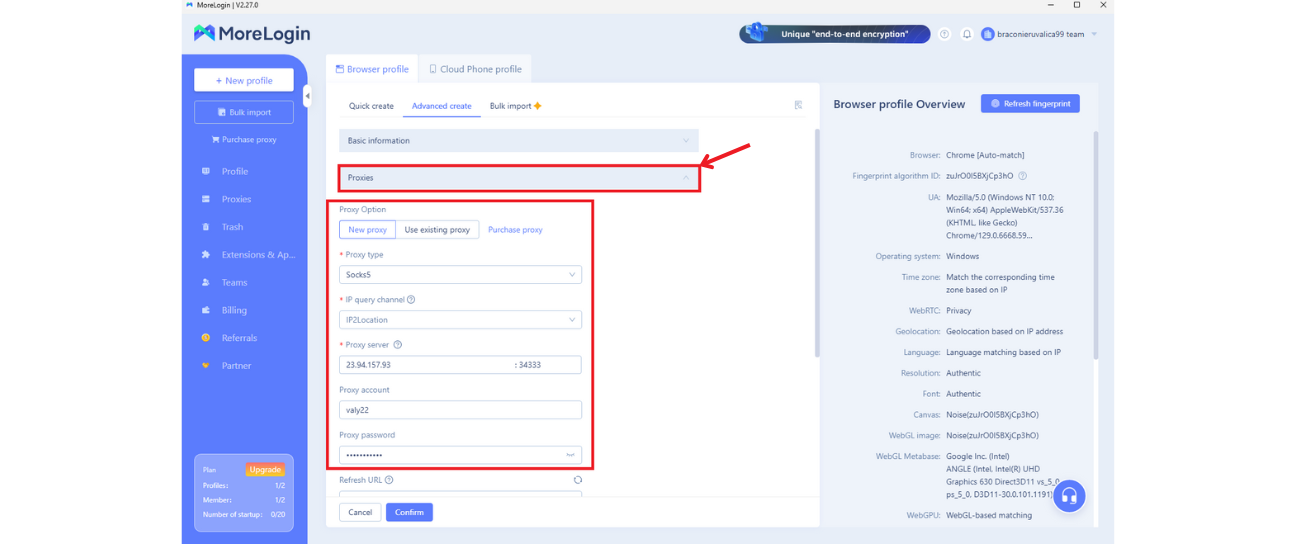Click the Language matching based on IP value

1003,353
